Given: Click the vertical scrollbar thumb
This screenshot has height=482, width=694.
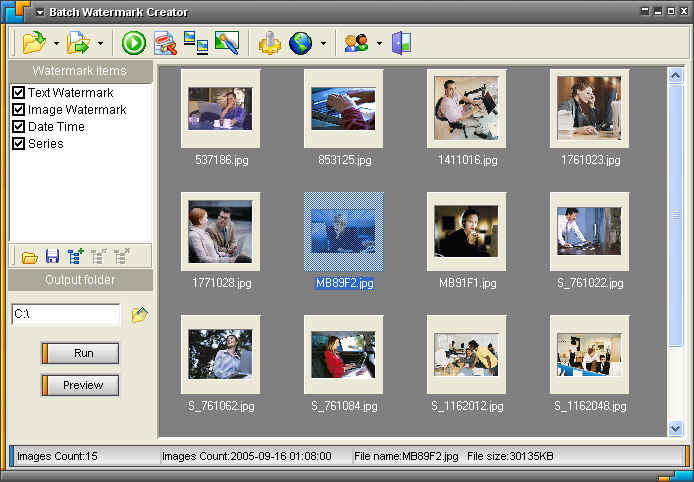Looking at the screenshot, I should click(675, 215).
